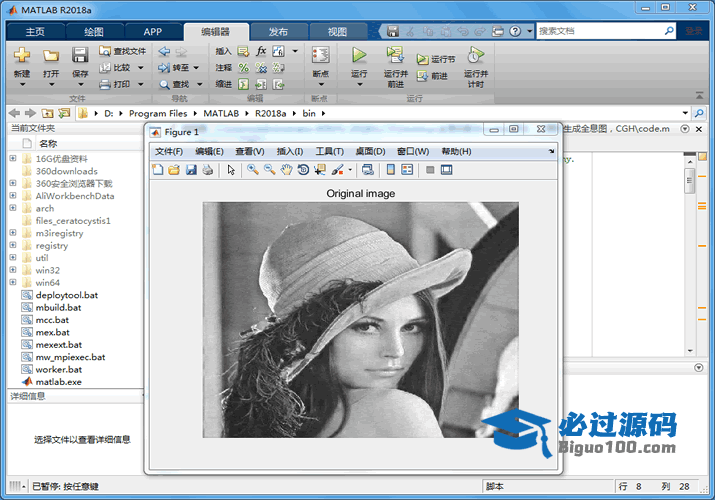
Task: Click Insert Colorbar icon in Figure toolbar
Action: point(390,170)
